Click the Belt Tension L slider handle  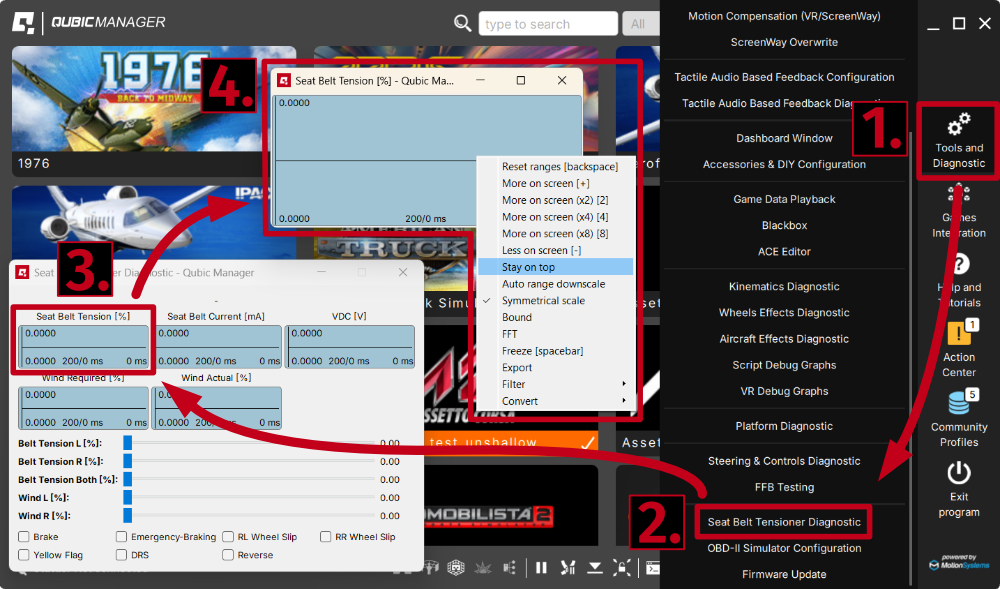click(x=128, y=443)
